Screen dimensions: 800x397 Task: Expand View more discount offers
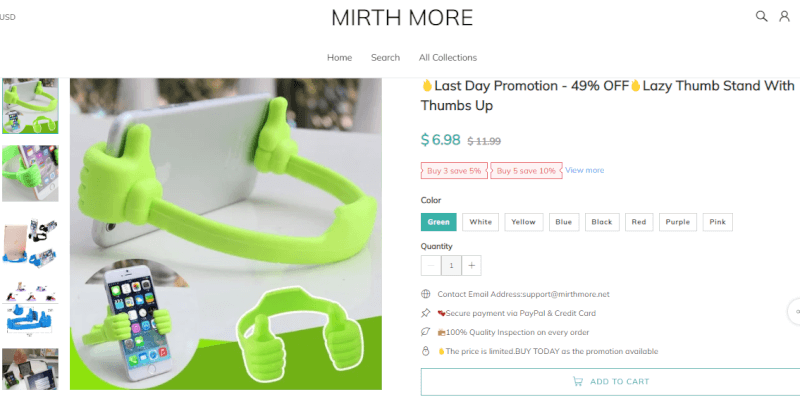(584, 170)
